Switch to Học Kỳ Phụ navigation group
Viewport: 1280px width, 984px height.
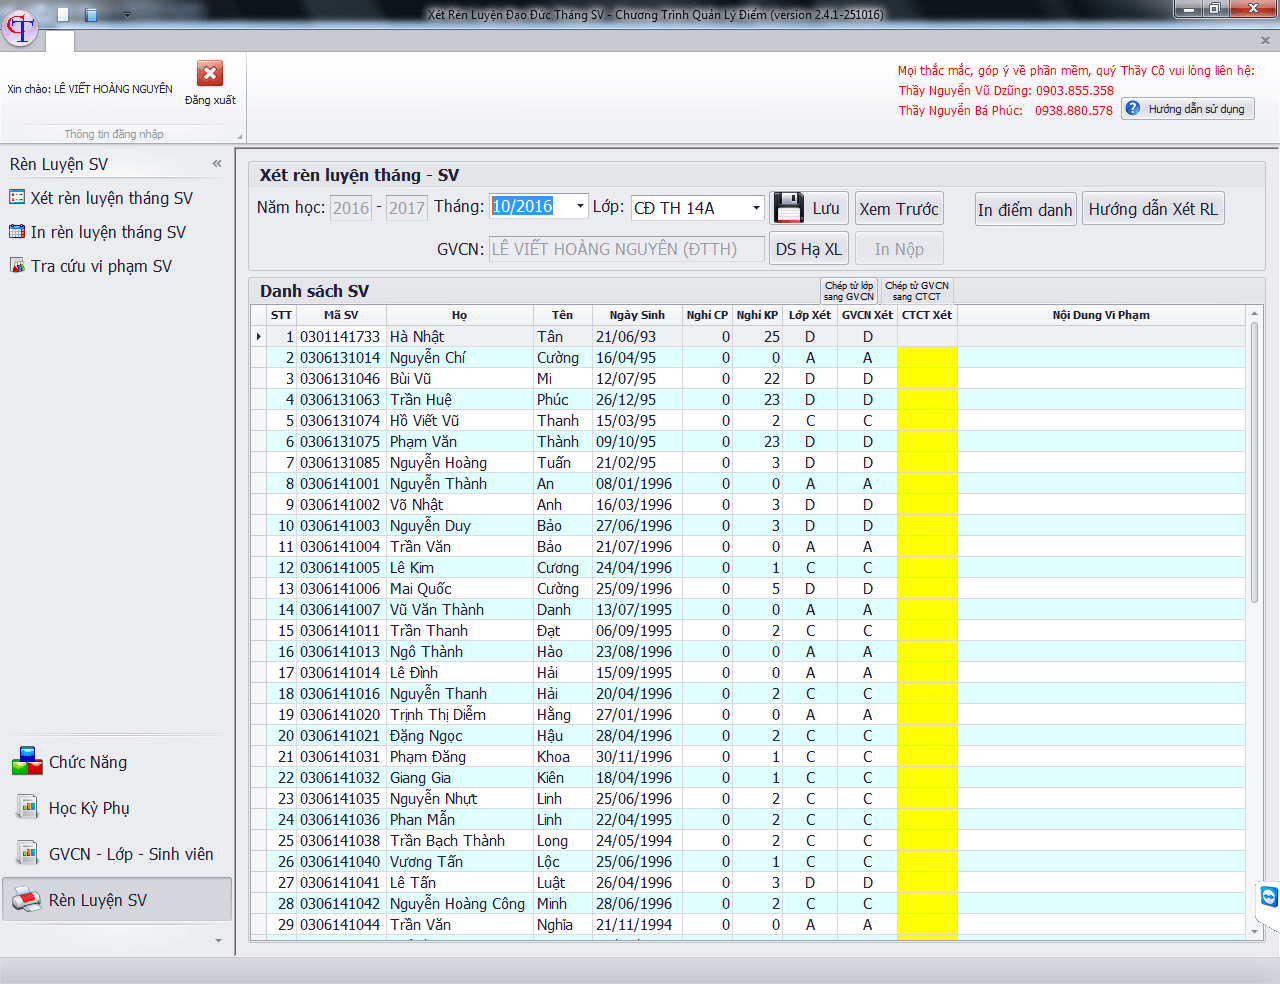117,808
